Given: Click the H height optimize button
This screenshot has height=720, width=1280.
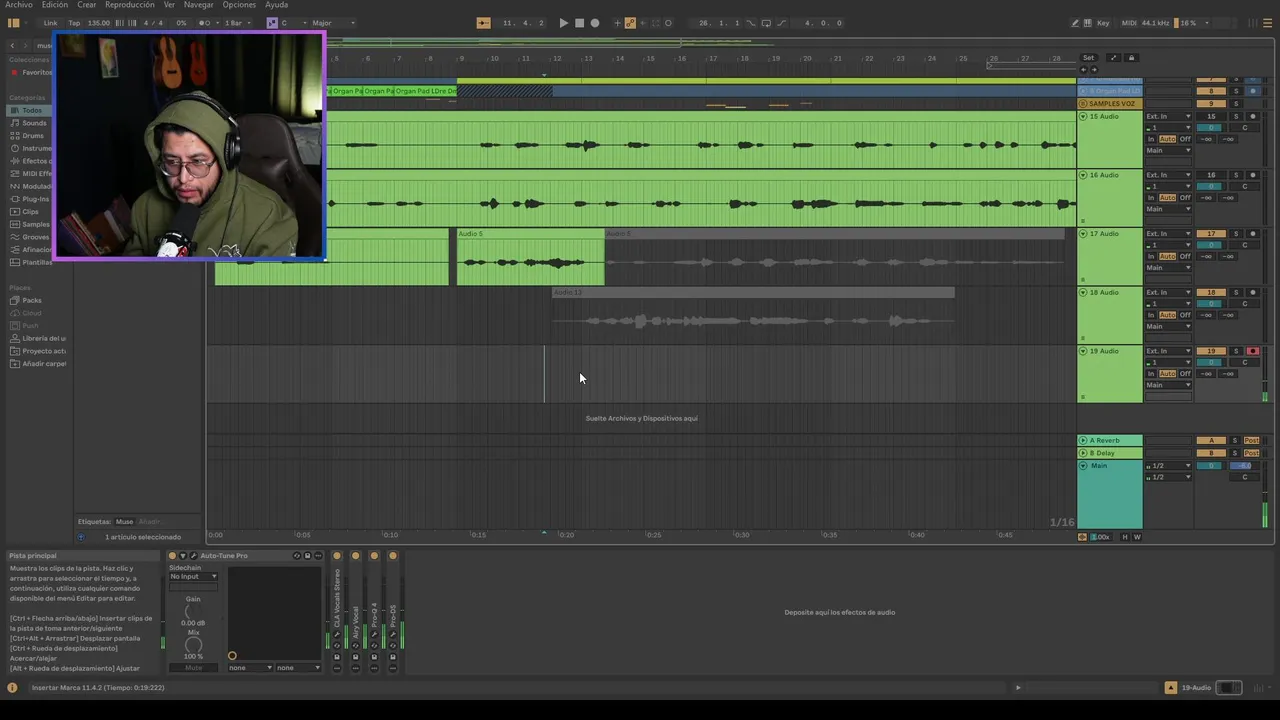Looking at the screenshot, I should [1125, 537].
